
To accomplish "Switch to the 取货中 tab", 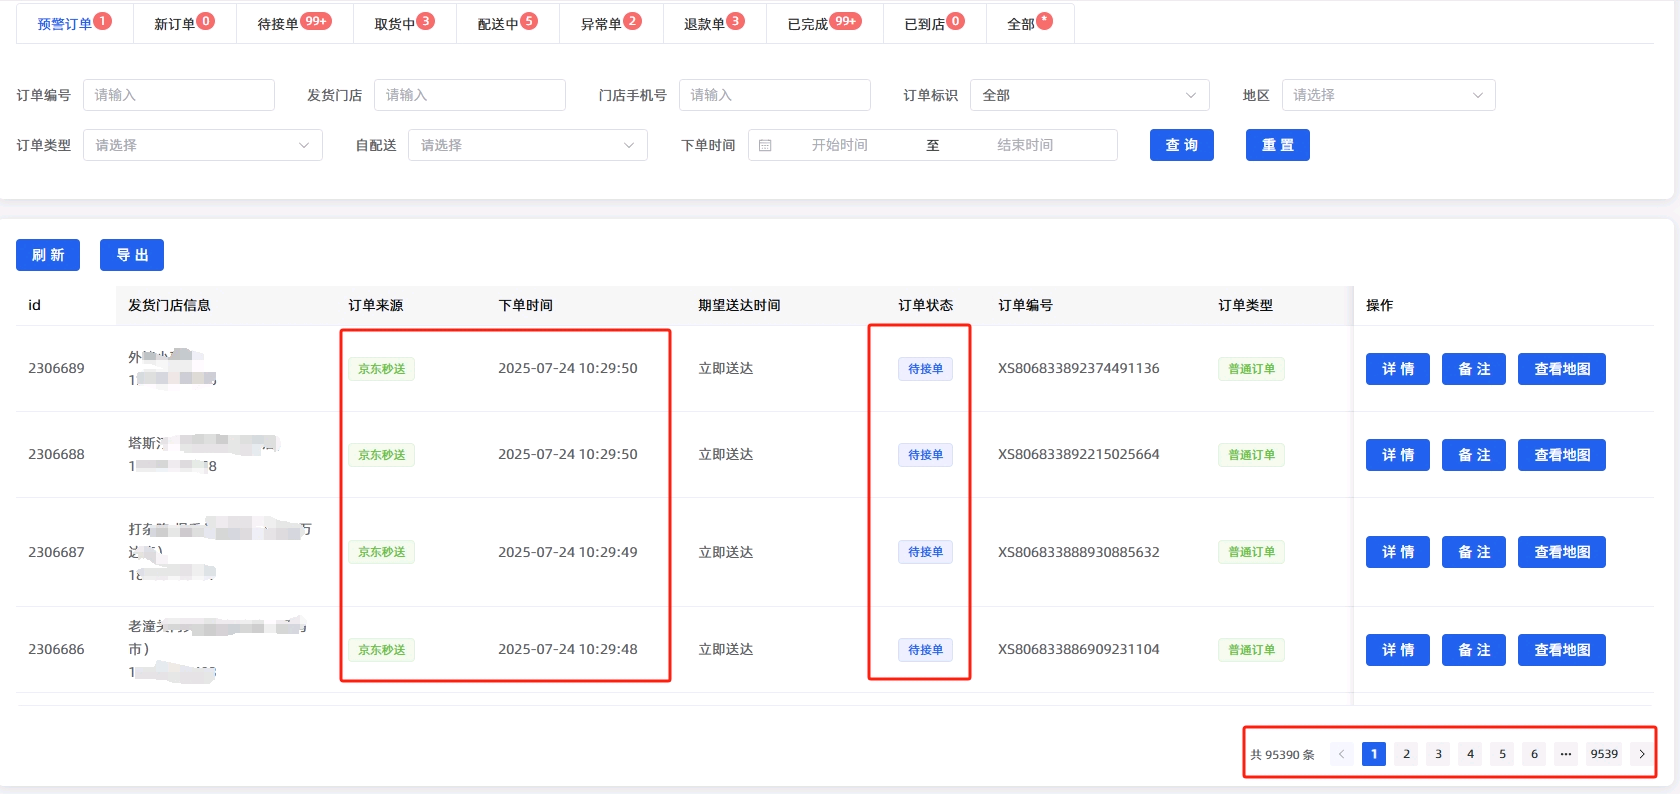I will 404,23.
